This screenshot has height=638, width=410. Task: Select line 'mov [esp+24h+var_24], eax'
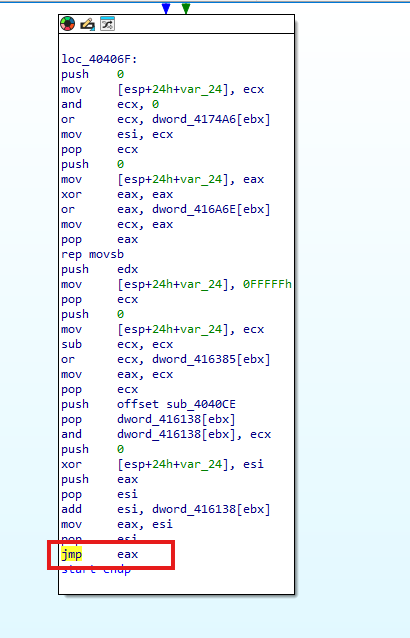163,179
